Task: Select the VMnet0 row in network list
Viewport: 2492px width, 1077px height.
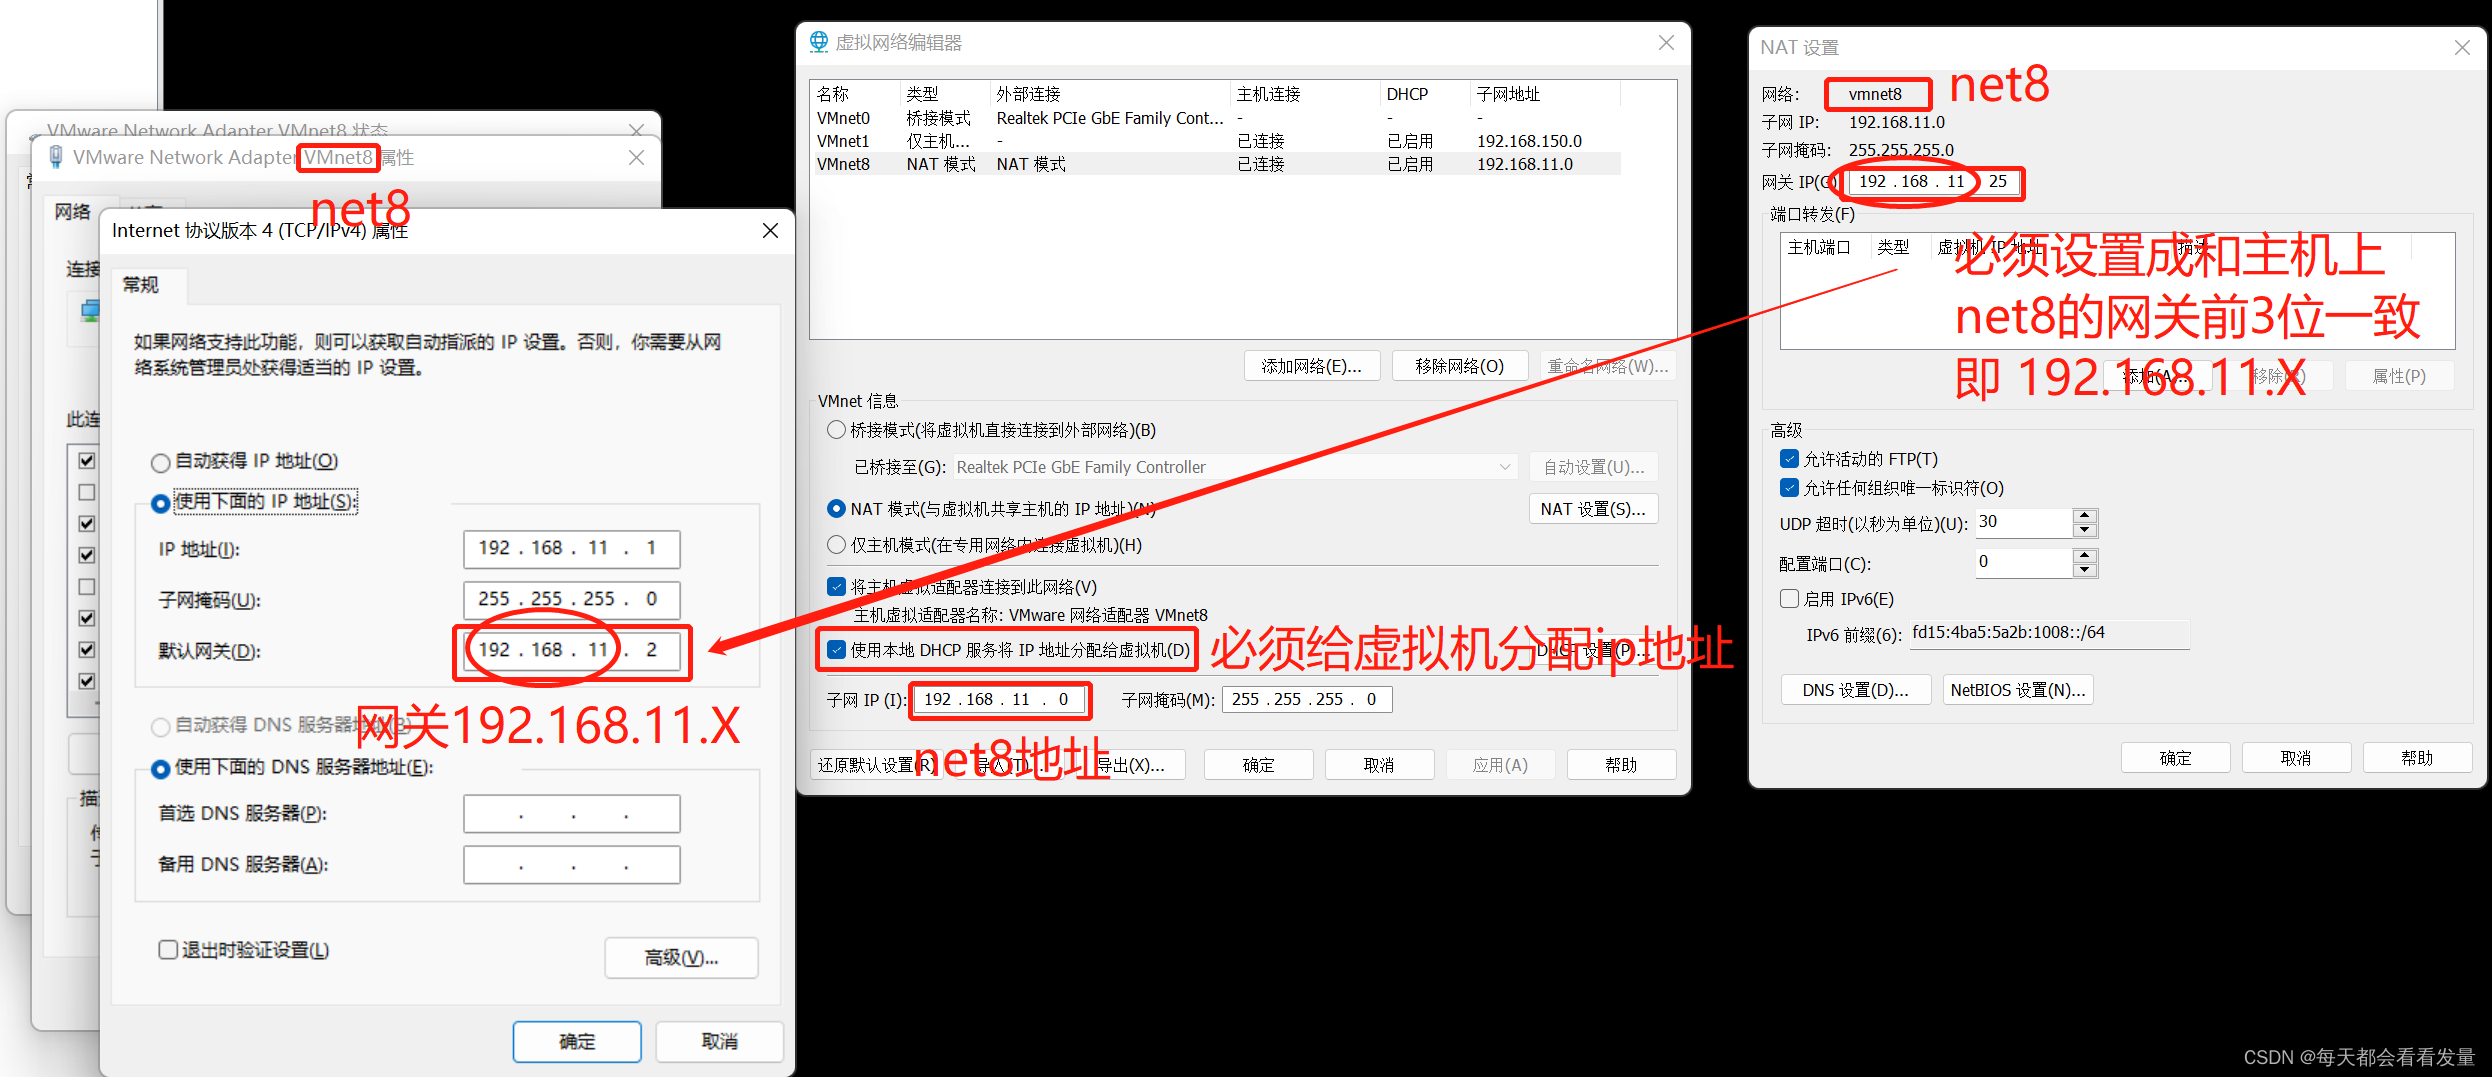Action: 1215,118
